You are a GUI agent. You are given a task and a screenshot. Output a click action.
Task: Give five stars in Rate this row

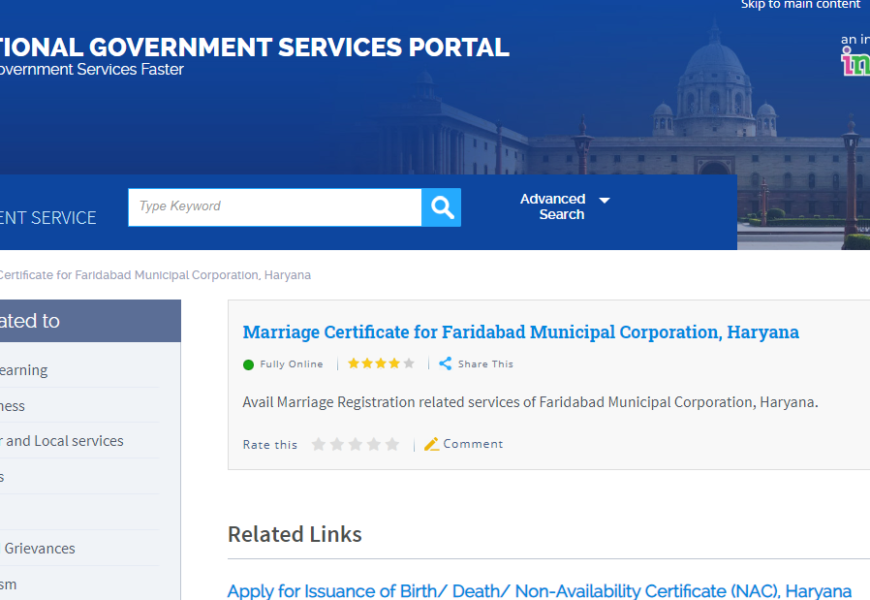pos(392,444)
